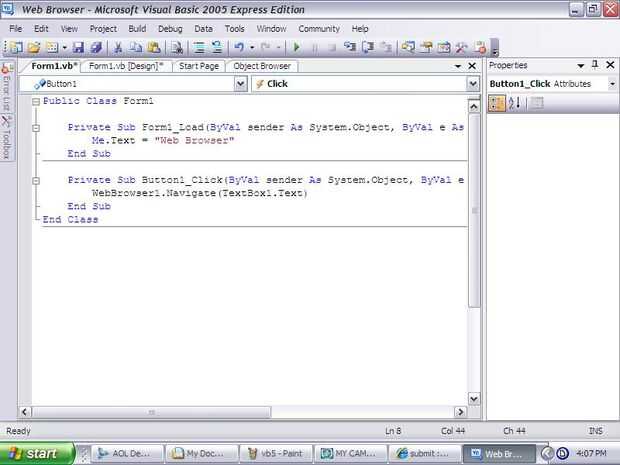Expand the toolbar options overflow arrow
Image resolution: width=620 pixels, height=465 pixels.
(494, 48)
